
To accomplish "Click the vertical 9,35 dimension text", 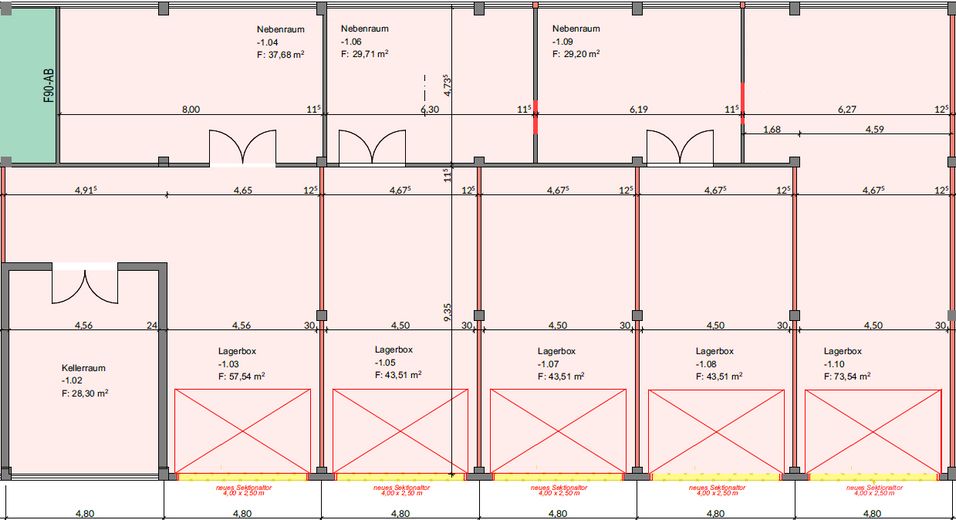I will click(x=447, y=313).
